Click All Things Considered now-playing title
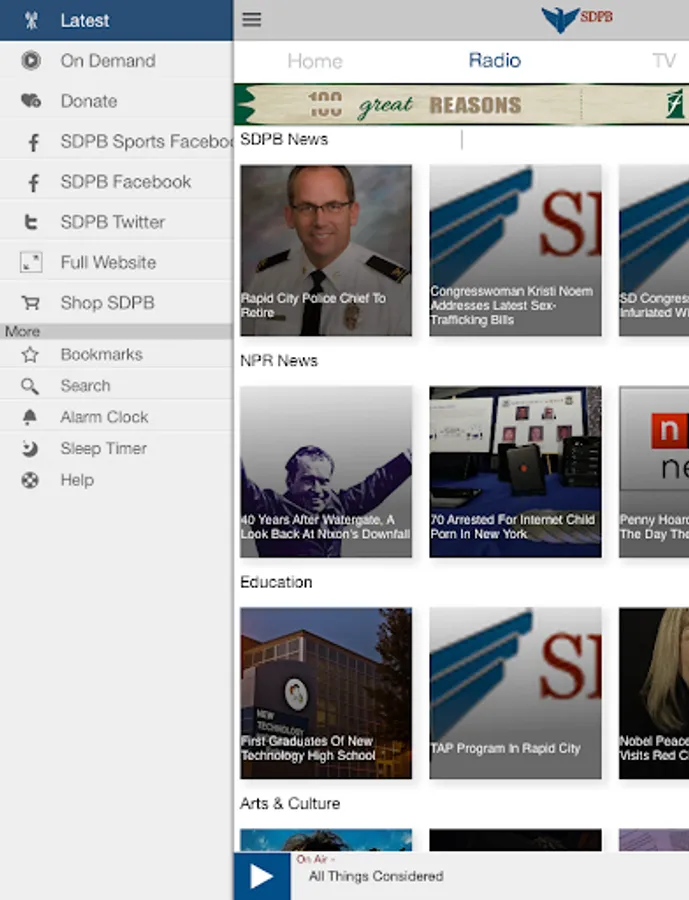The height and width of the screenshot is (900, 689). (376, 876)
